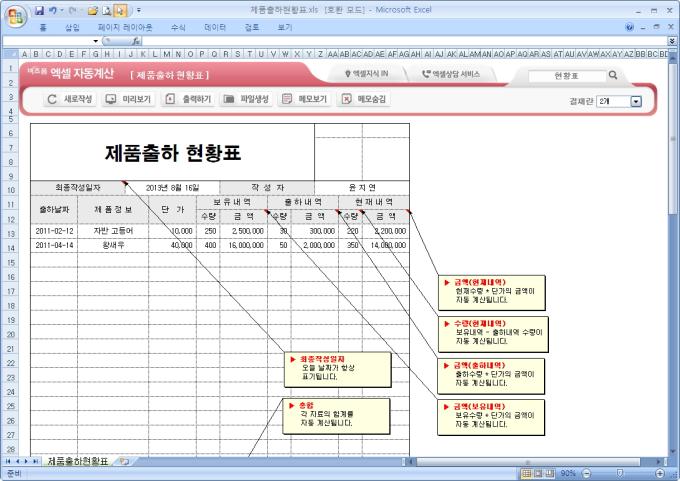Image resolution: width=680 pixels, height=481 pixels.
Task: Switch to 페이지 레이아웃 tab
Action: [x=125, y=28]
